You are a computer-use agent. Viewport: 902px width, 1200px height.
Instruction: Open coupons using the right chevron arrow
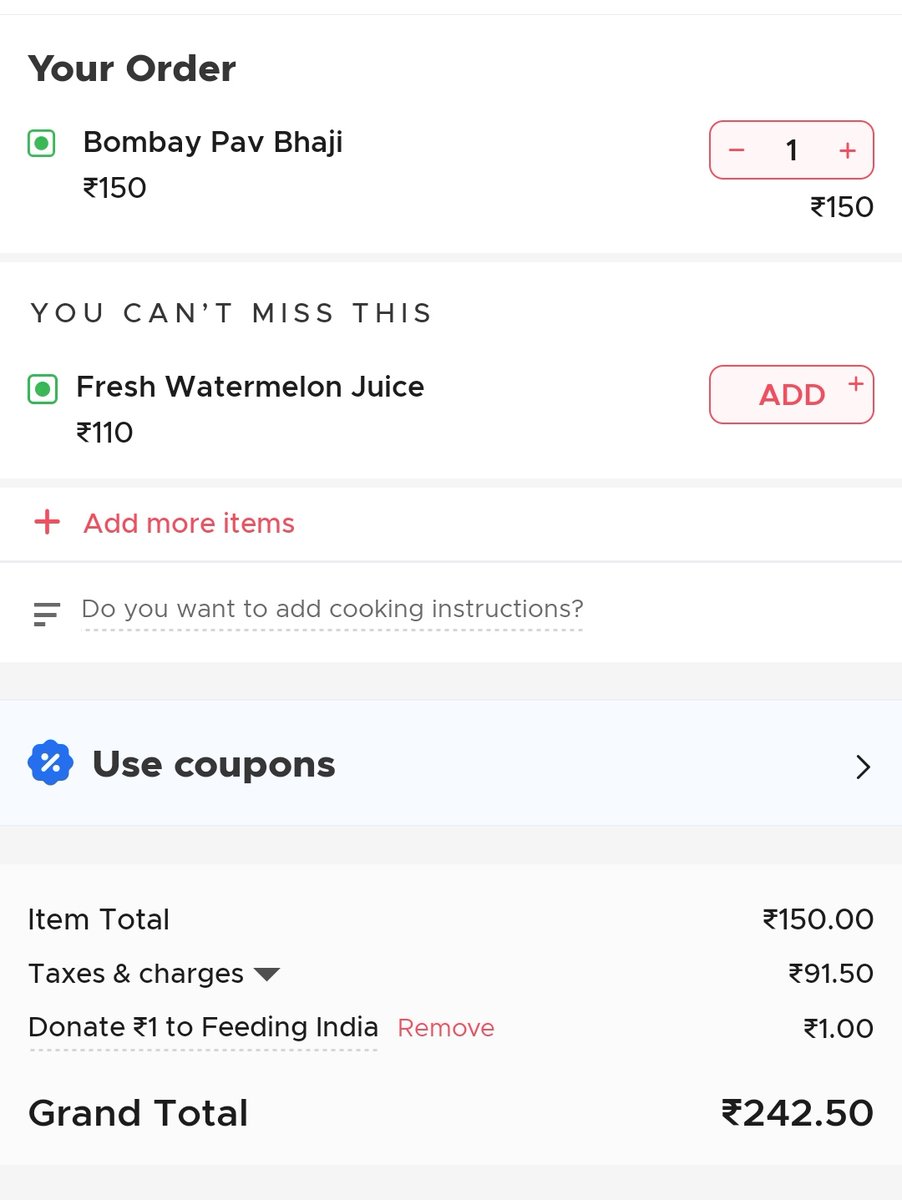864,767
